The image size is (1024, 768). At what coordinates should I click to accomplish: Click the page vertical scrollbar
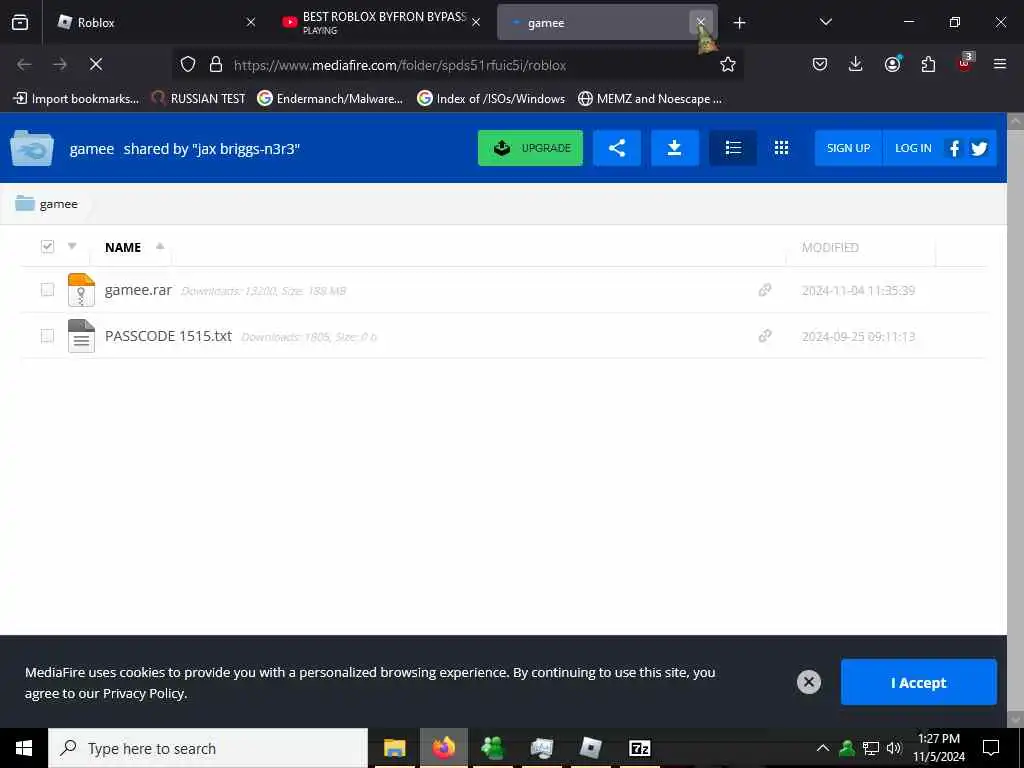(x=1015, y=420)
